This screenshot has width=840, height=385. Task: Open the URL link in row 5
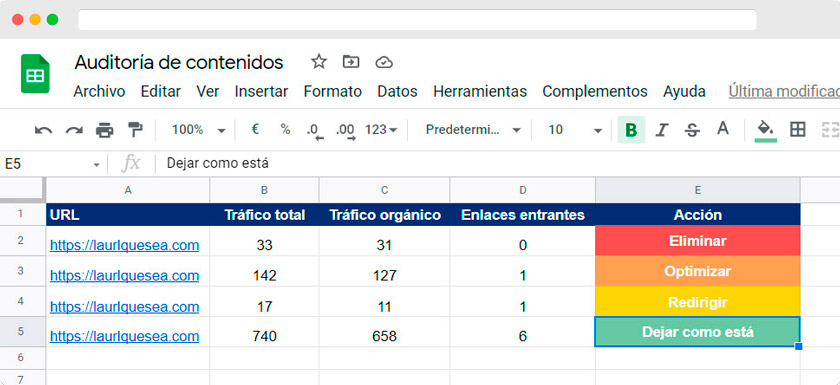124,336
